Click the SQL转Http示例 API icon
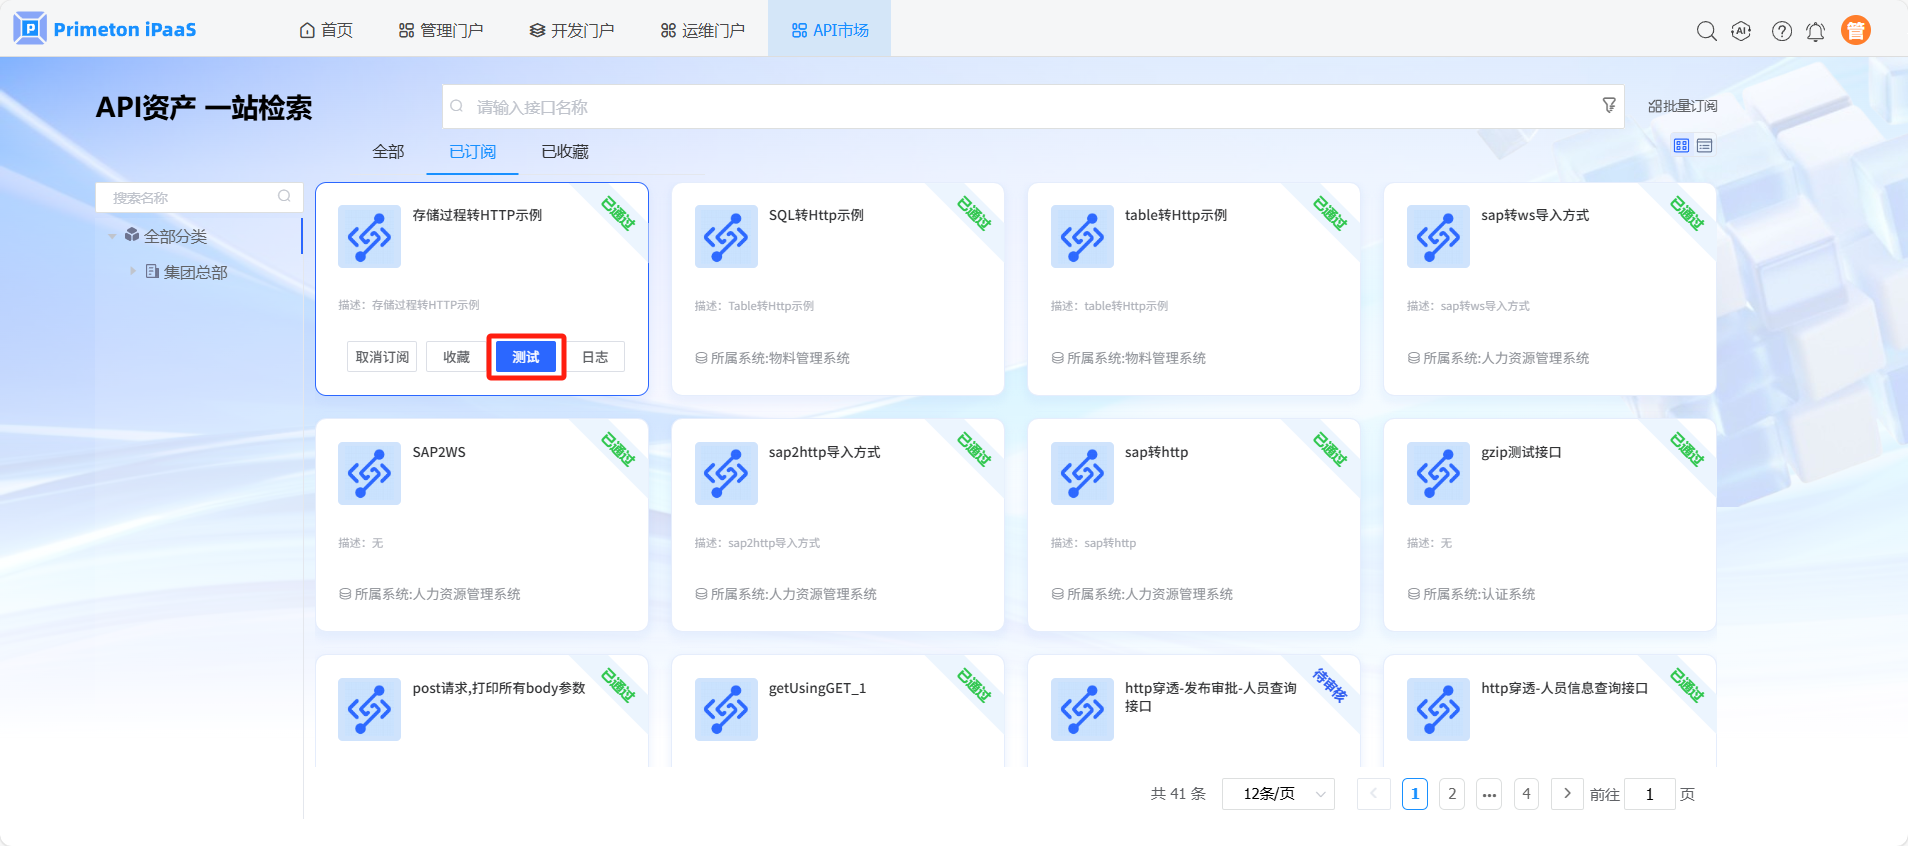Screen dimensions: 1908x846 [726, 237]
